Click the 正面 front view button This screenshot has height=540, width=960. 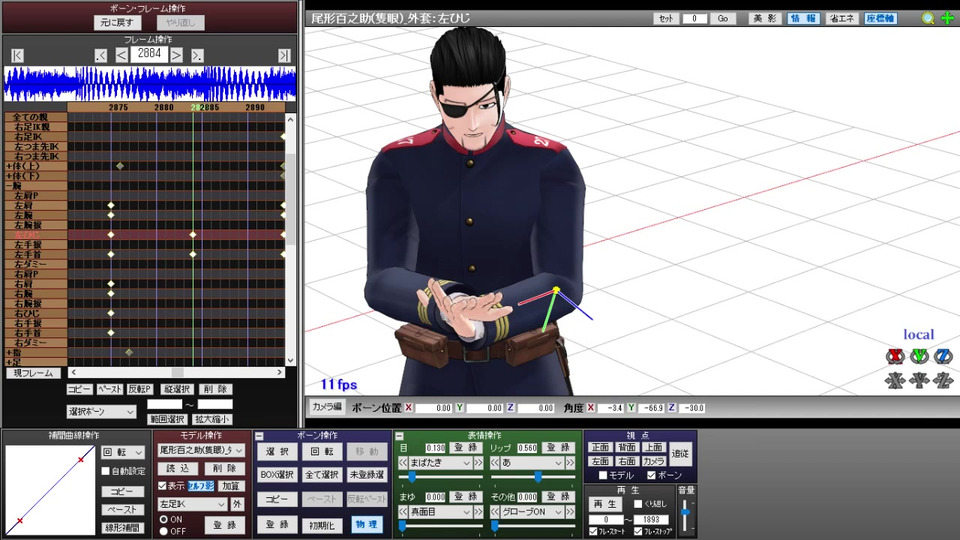[x=600, y=447]
